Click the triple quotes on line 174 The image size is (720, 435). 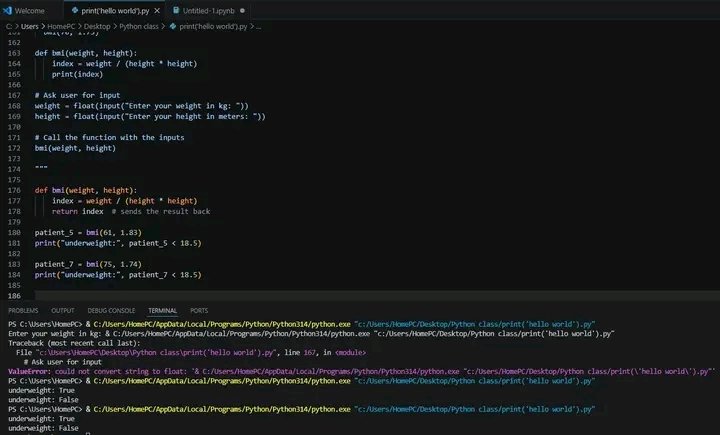41,168
